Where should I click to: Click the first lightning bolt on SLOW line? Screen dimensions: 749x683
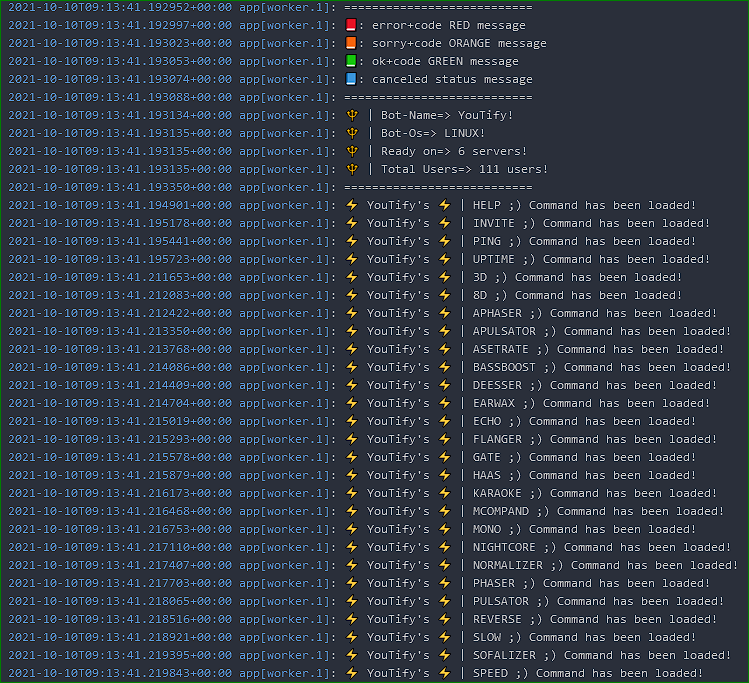coord(352,637)
